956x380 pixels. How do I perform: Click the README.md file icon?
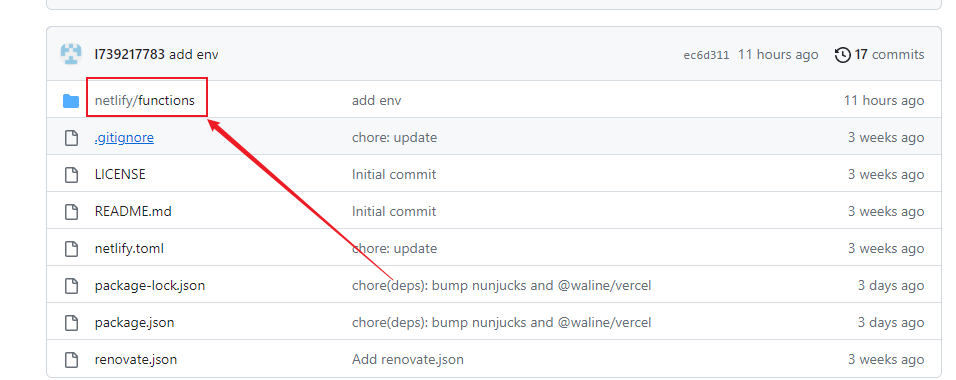click(71, 212)
